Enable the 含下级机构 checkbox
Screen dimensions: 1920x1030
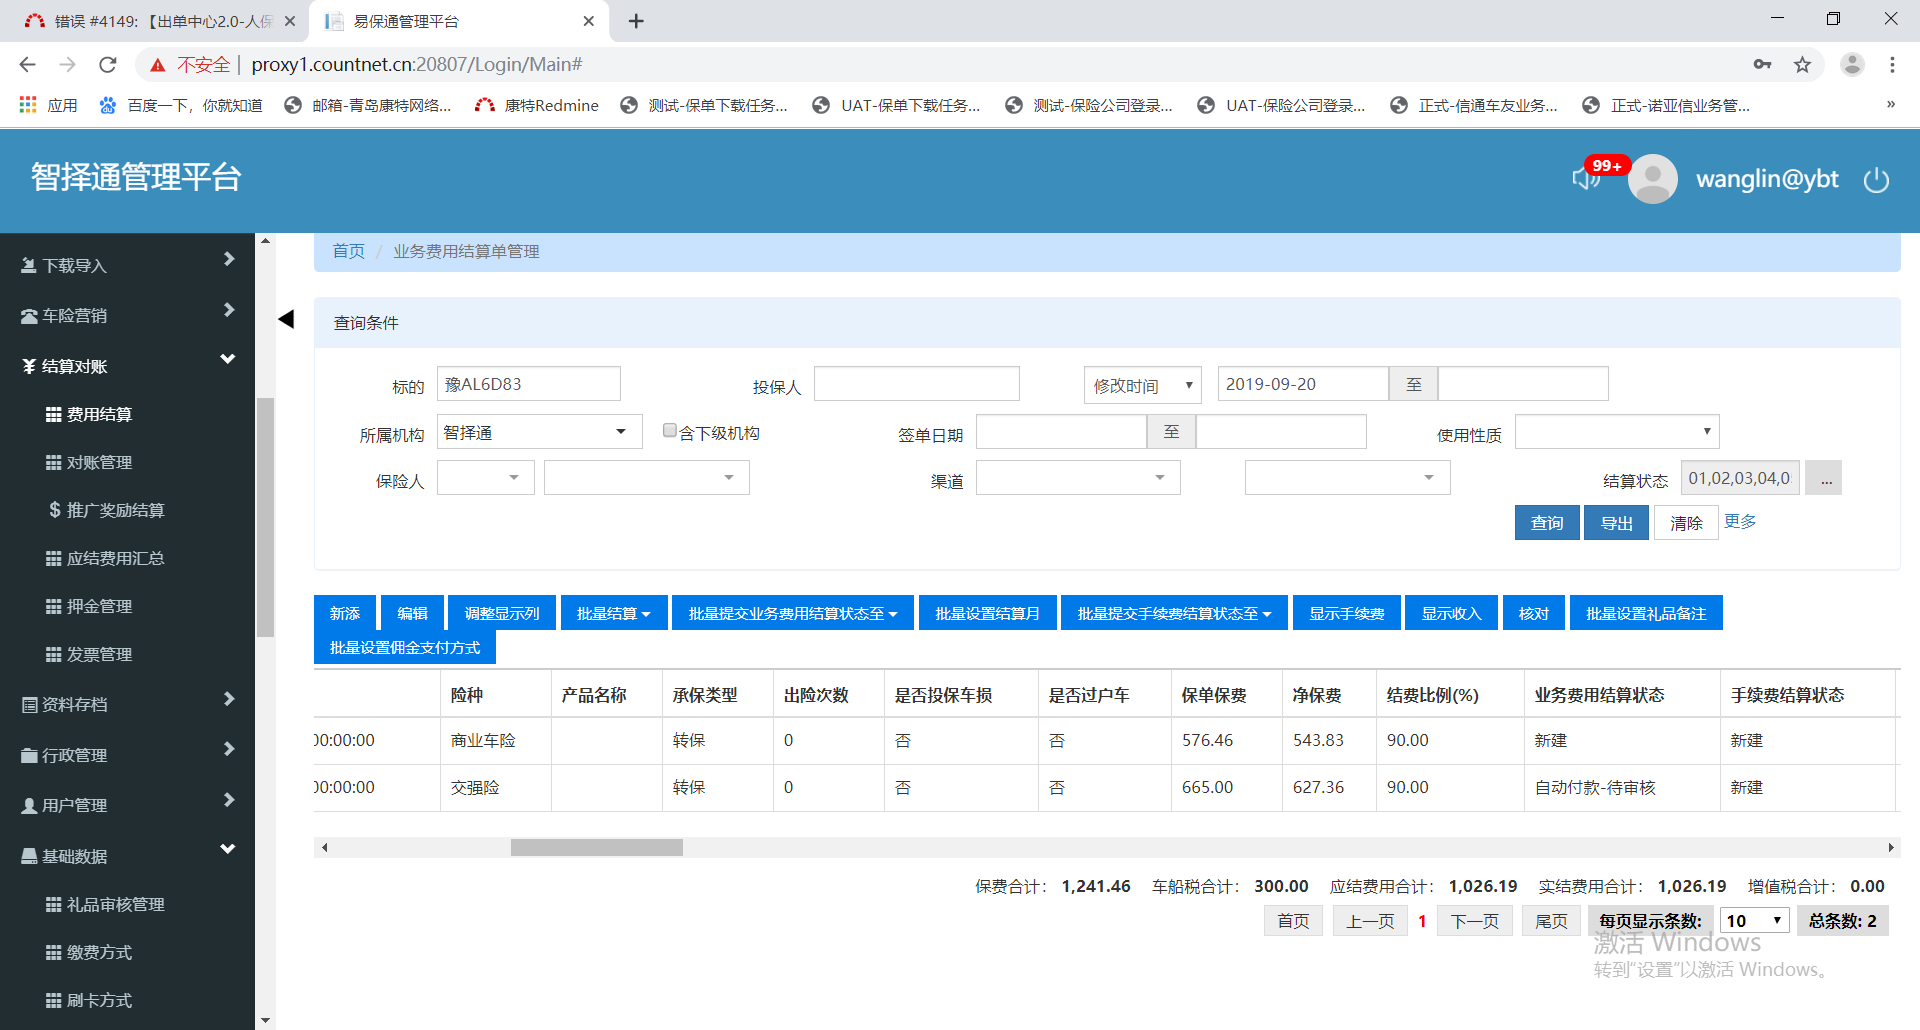[670, 431]
